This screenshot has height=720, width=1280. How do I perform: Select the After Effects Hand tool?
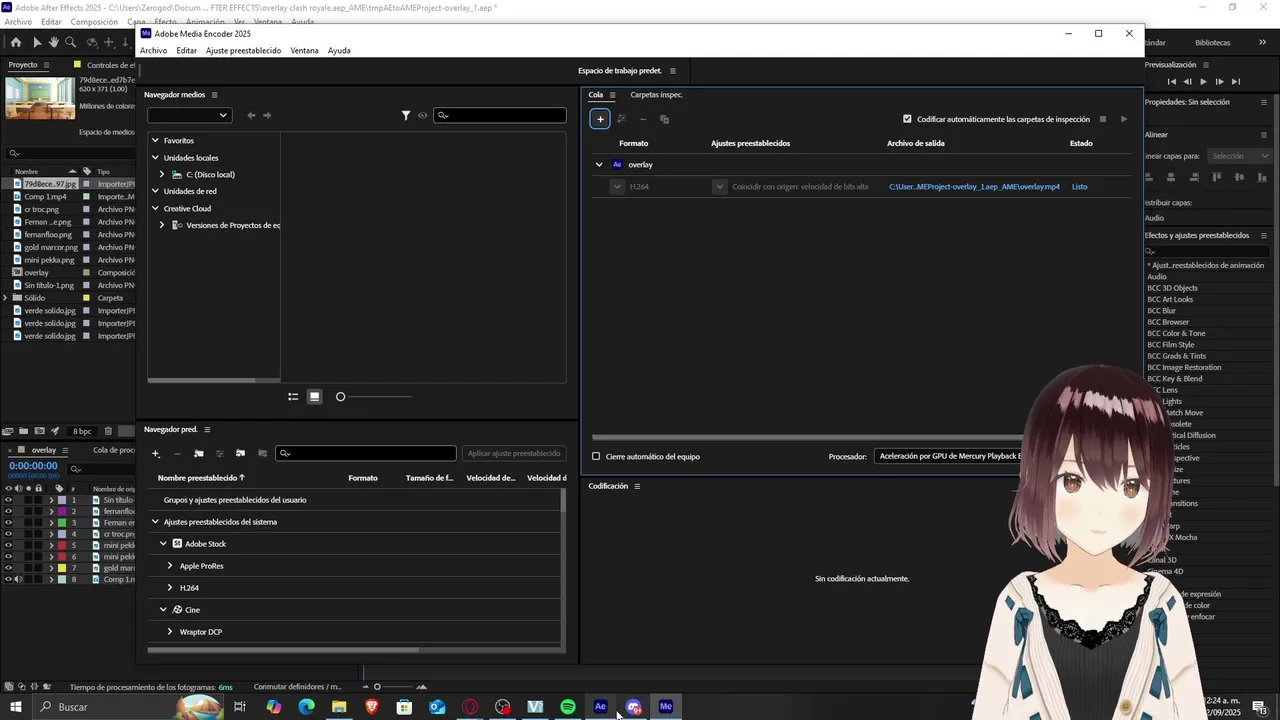(54, 42)
